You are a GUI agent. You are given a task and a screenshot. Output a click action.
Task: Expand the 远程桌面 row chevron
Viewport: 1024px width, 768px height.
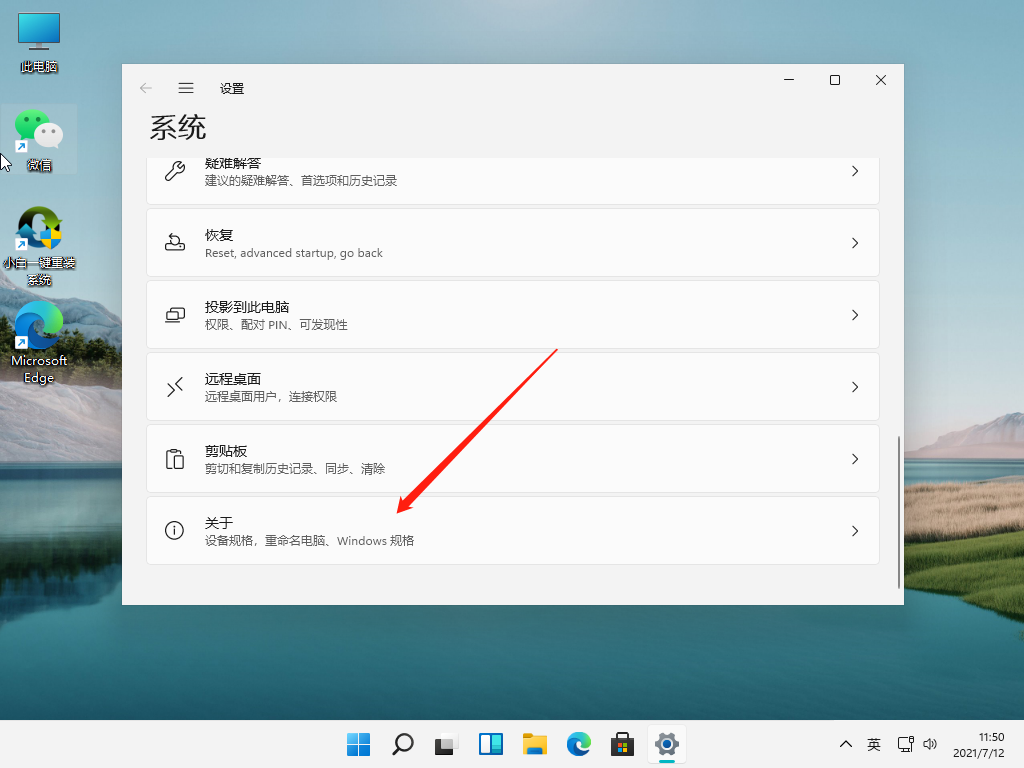coord(855,387)
